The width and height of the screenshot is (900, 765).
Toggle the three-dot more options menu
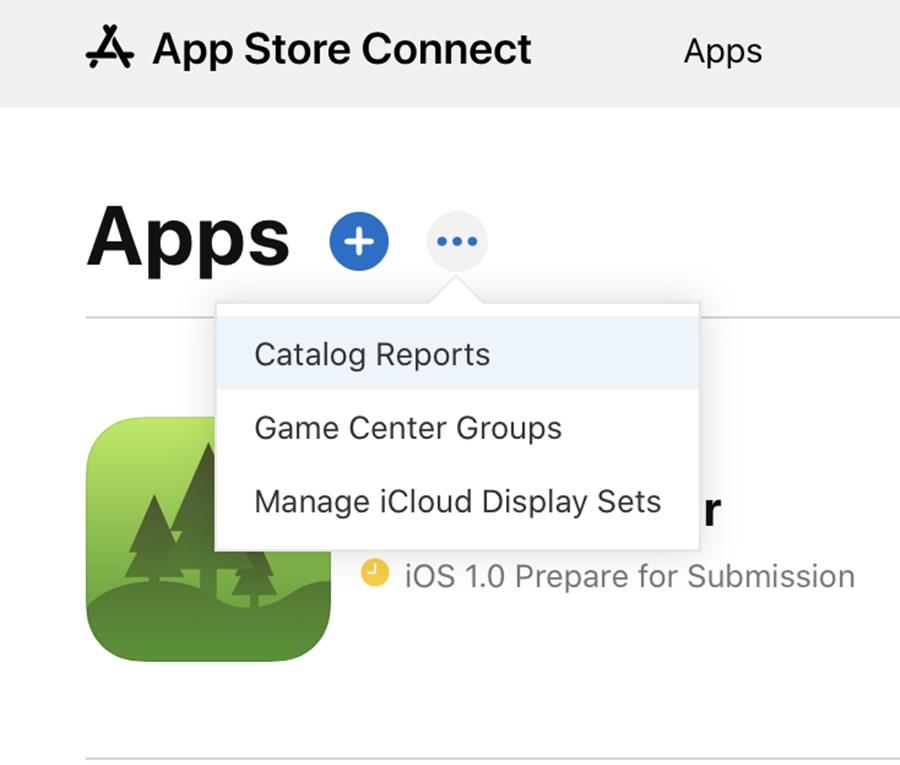pyautogui.click(x=457, y=241)
